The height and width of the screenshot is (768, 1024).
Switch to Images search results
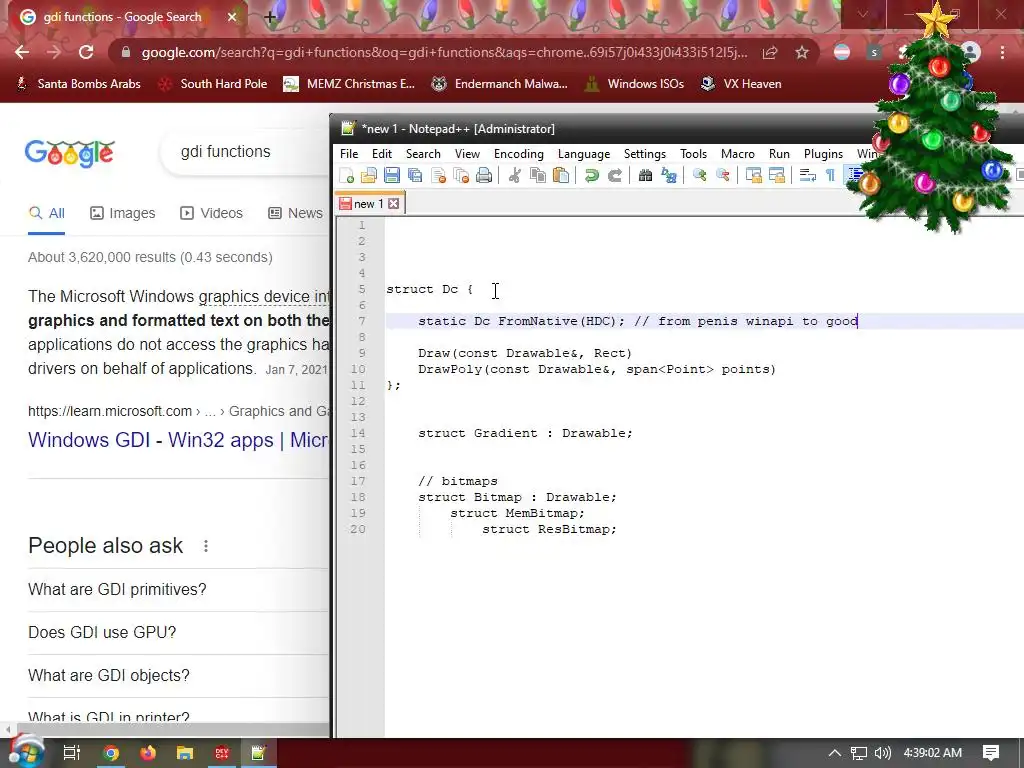(x=123, y=214)
